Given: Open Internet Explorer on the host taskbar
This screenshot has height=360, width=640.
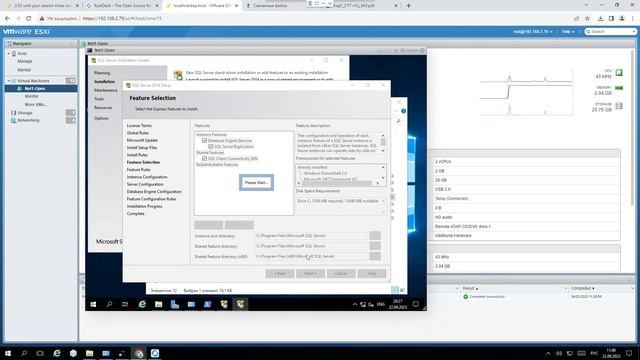Looking at the screenshot, I should (x=57, y=353).
